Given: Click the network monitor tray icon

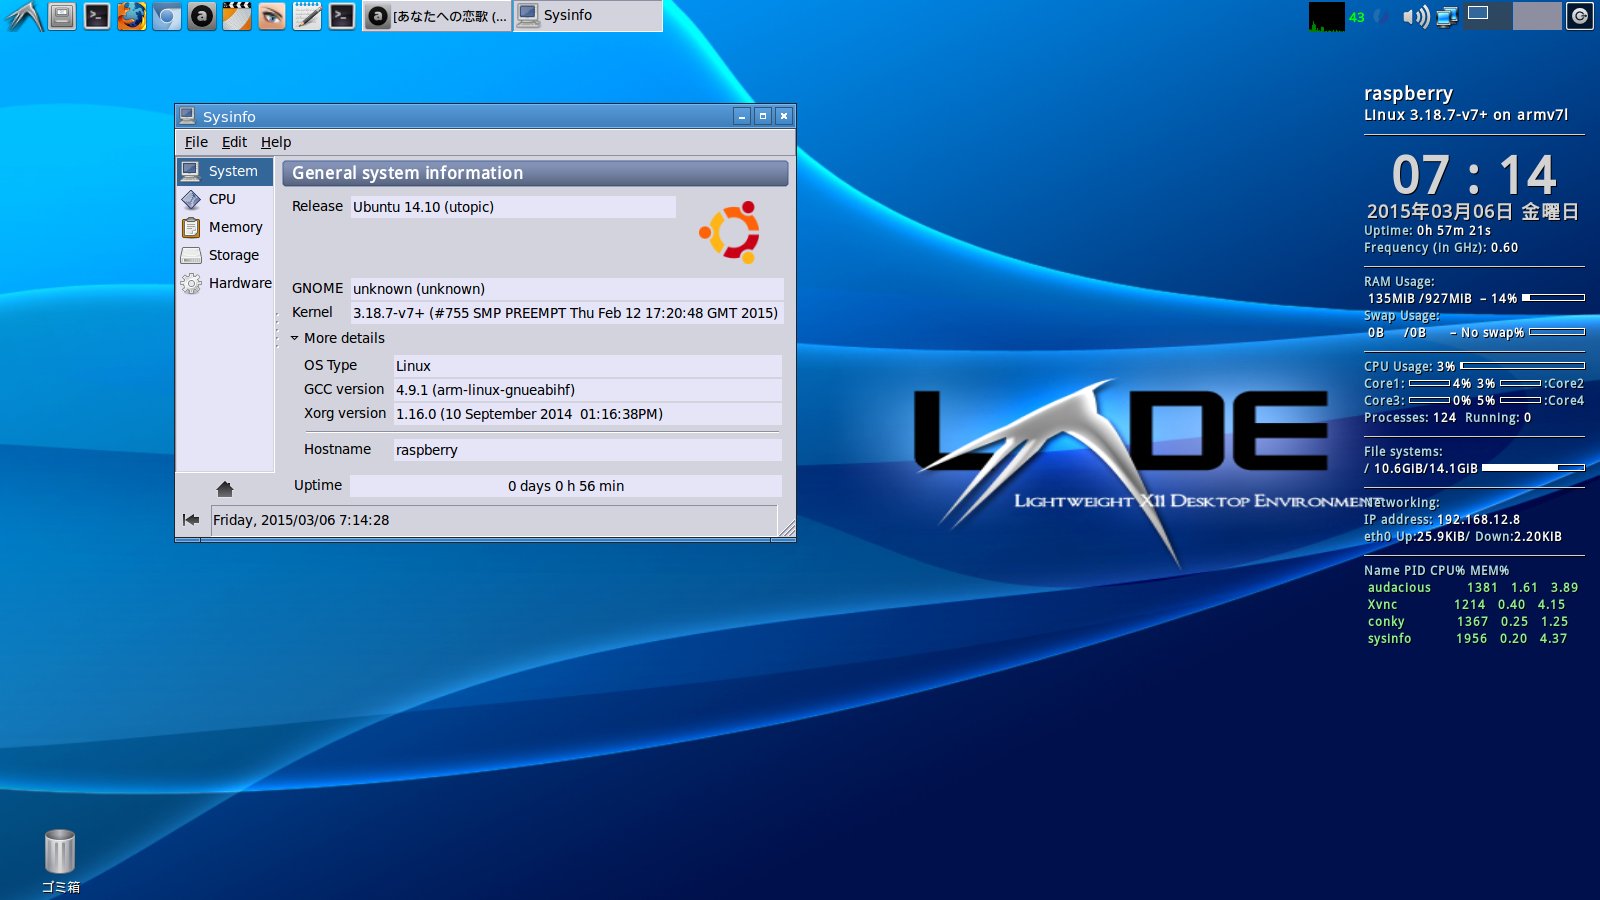Looking at the screenshot, I should pyautogui.click(x=1447, y=16).
